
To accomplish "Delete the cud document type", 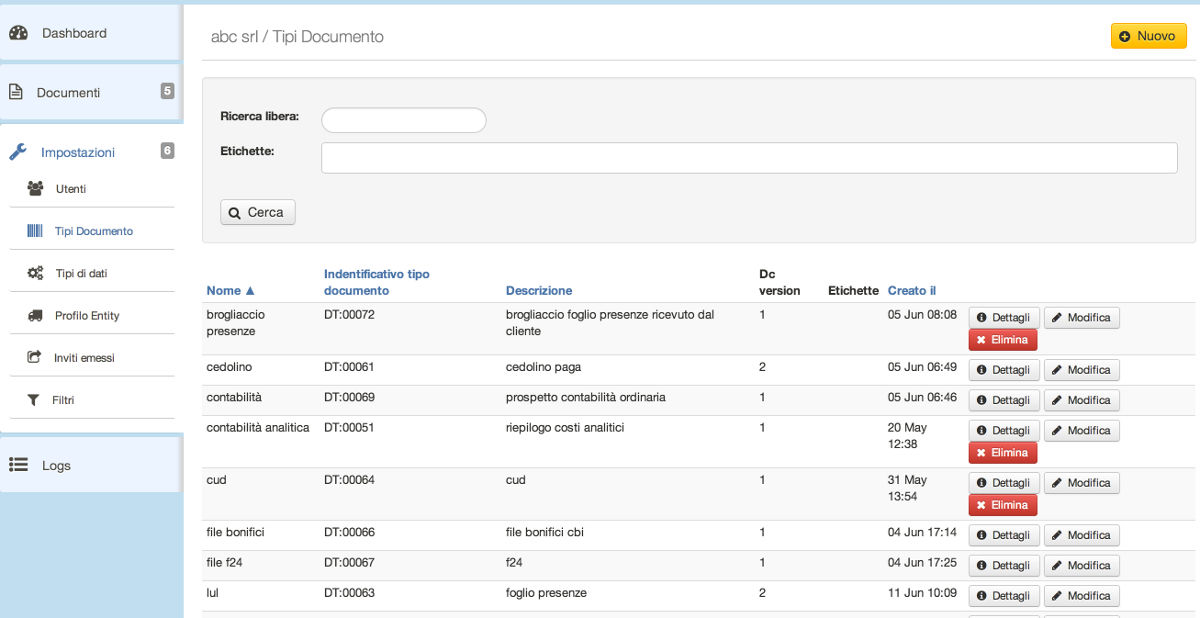I will pos(1003,505).
